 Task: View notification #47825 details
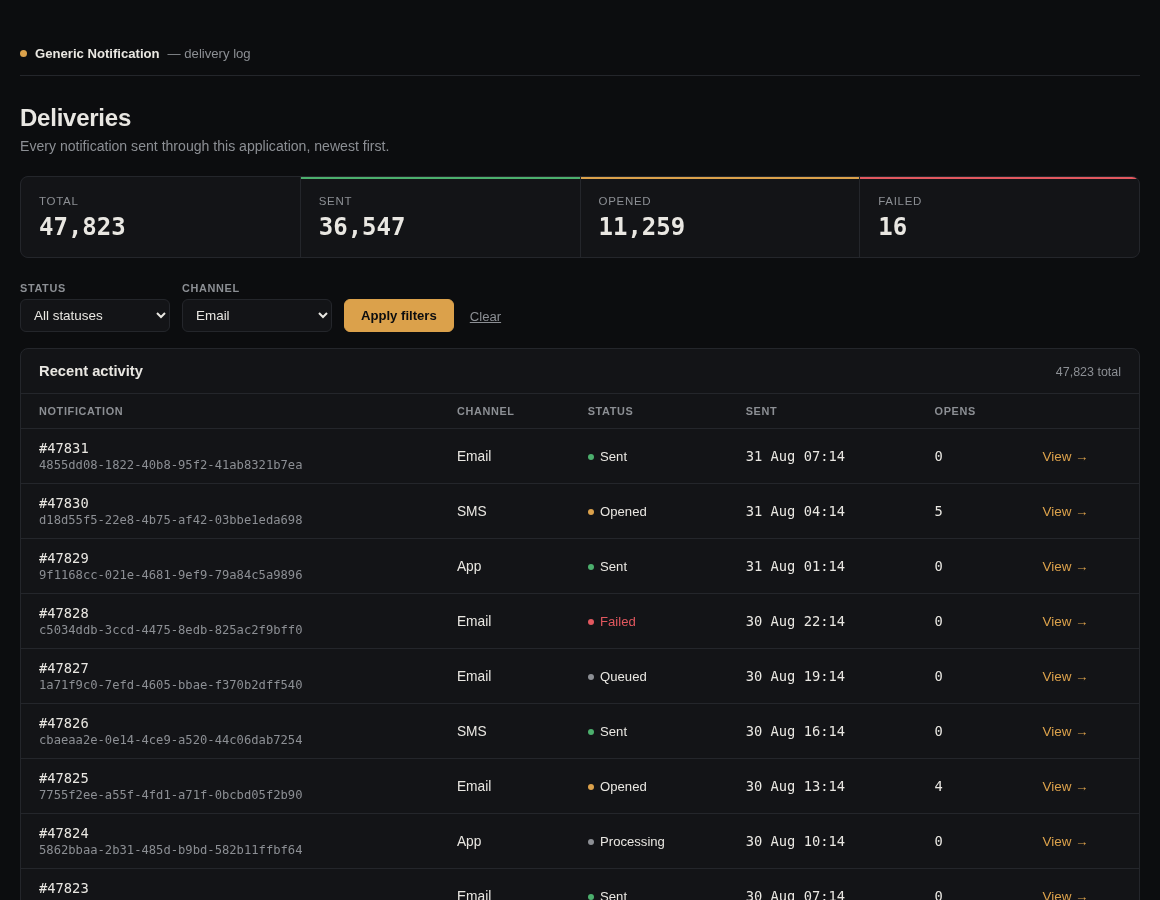1065,787
